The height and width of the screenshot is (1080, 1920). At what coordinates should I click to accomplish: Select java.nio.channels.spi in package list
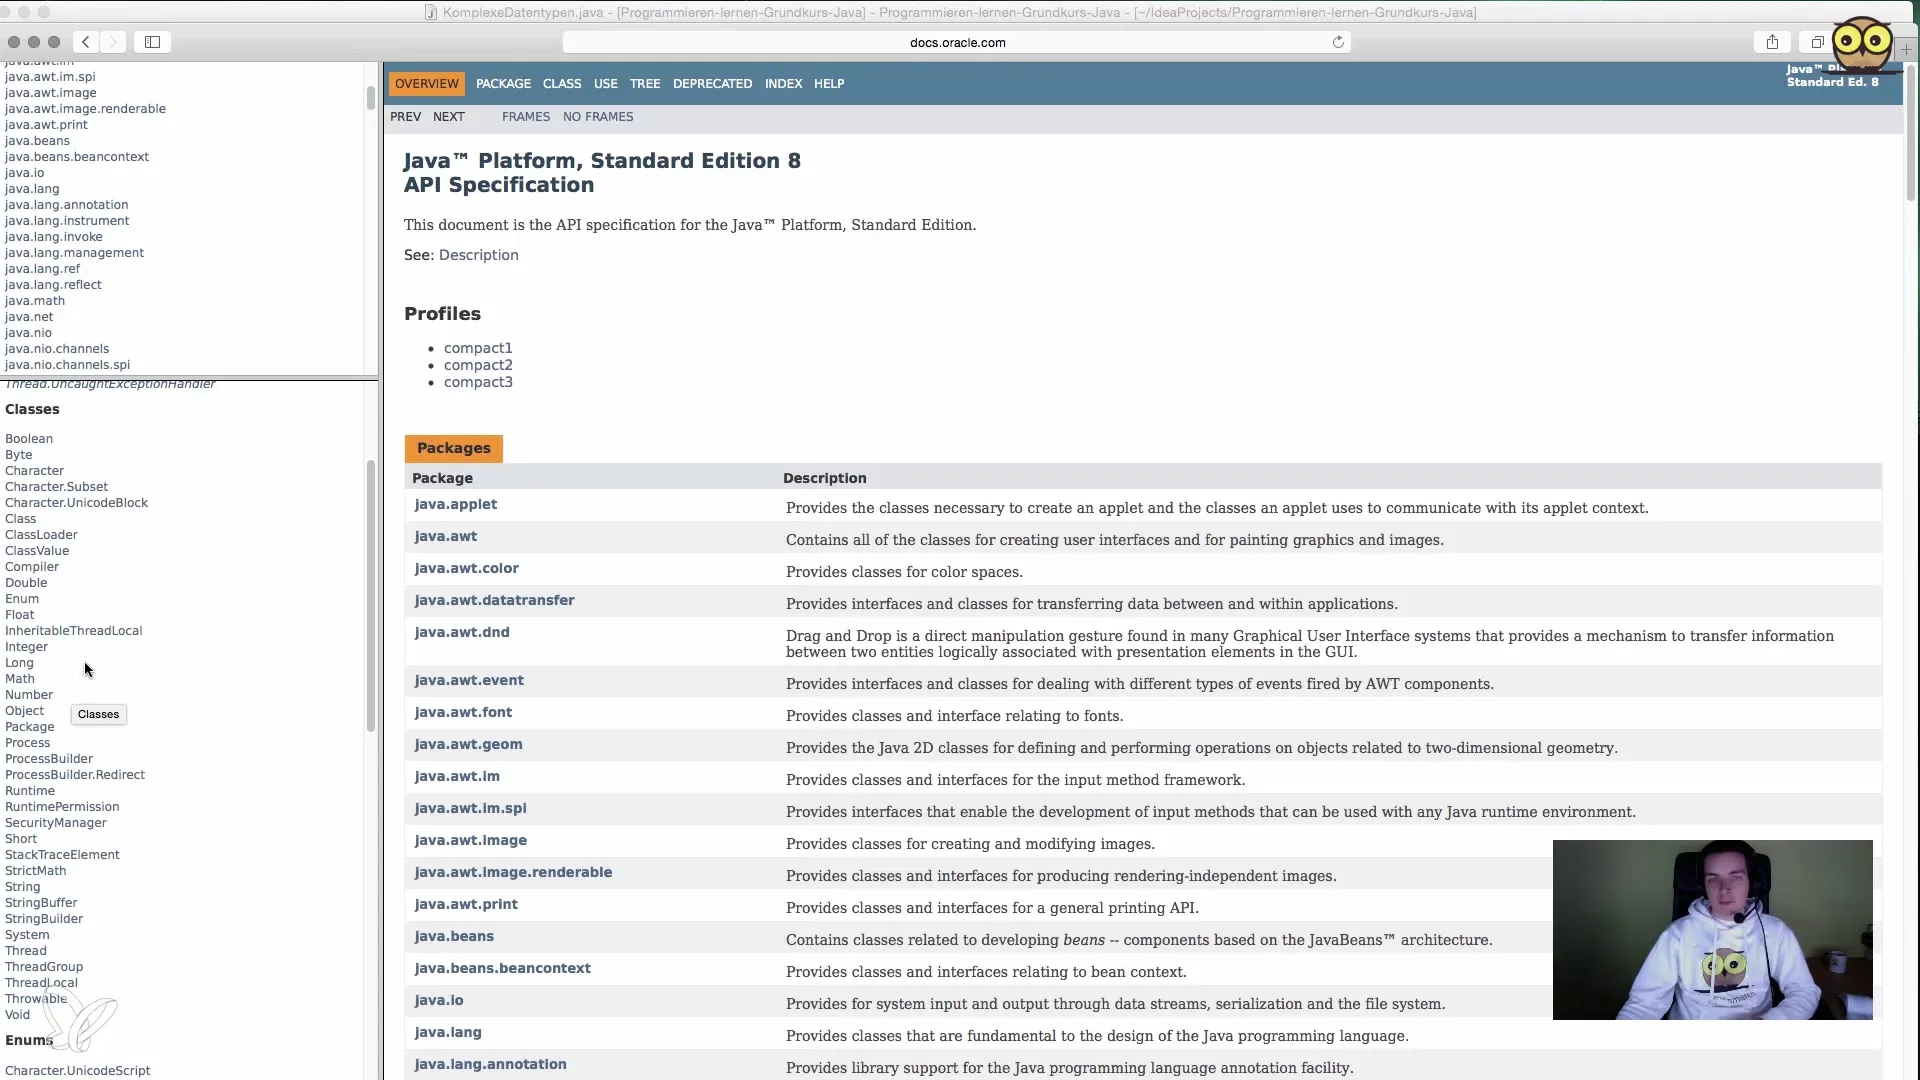coord(67,365)
